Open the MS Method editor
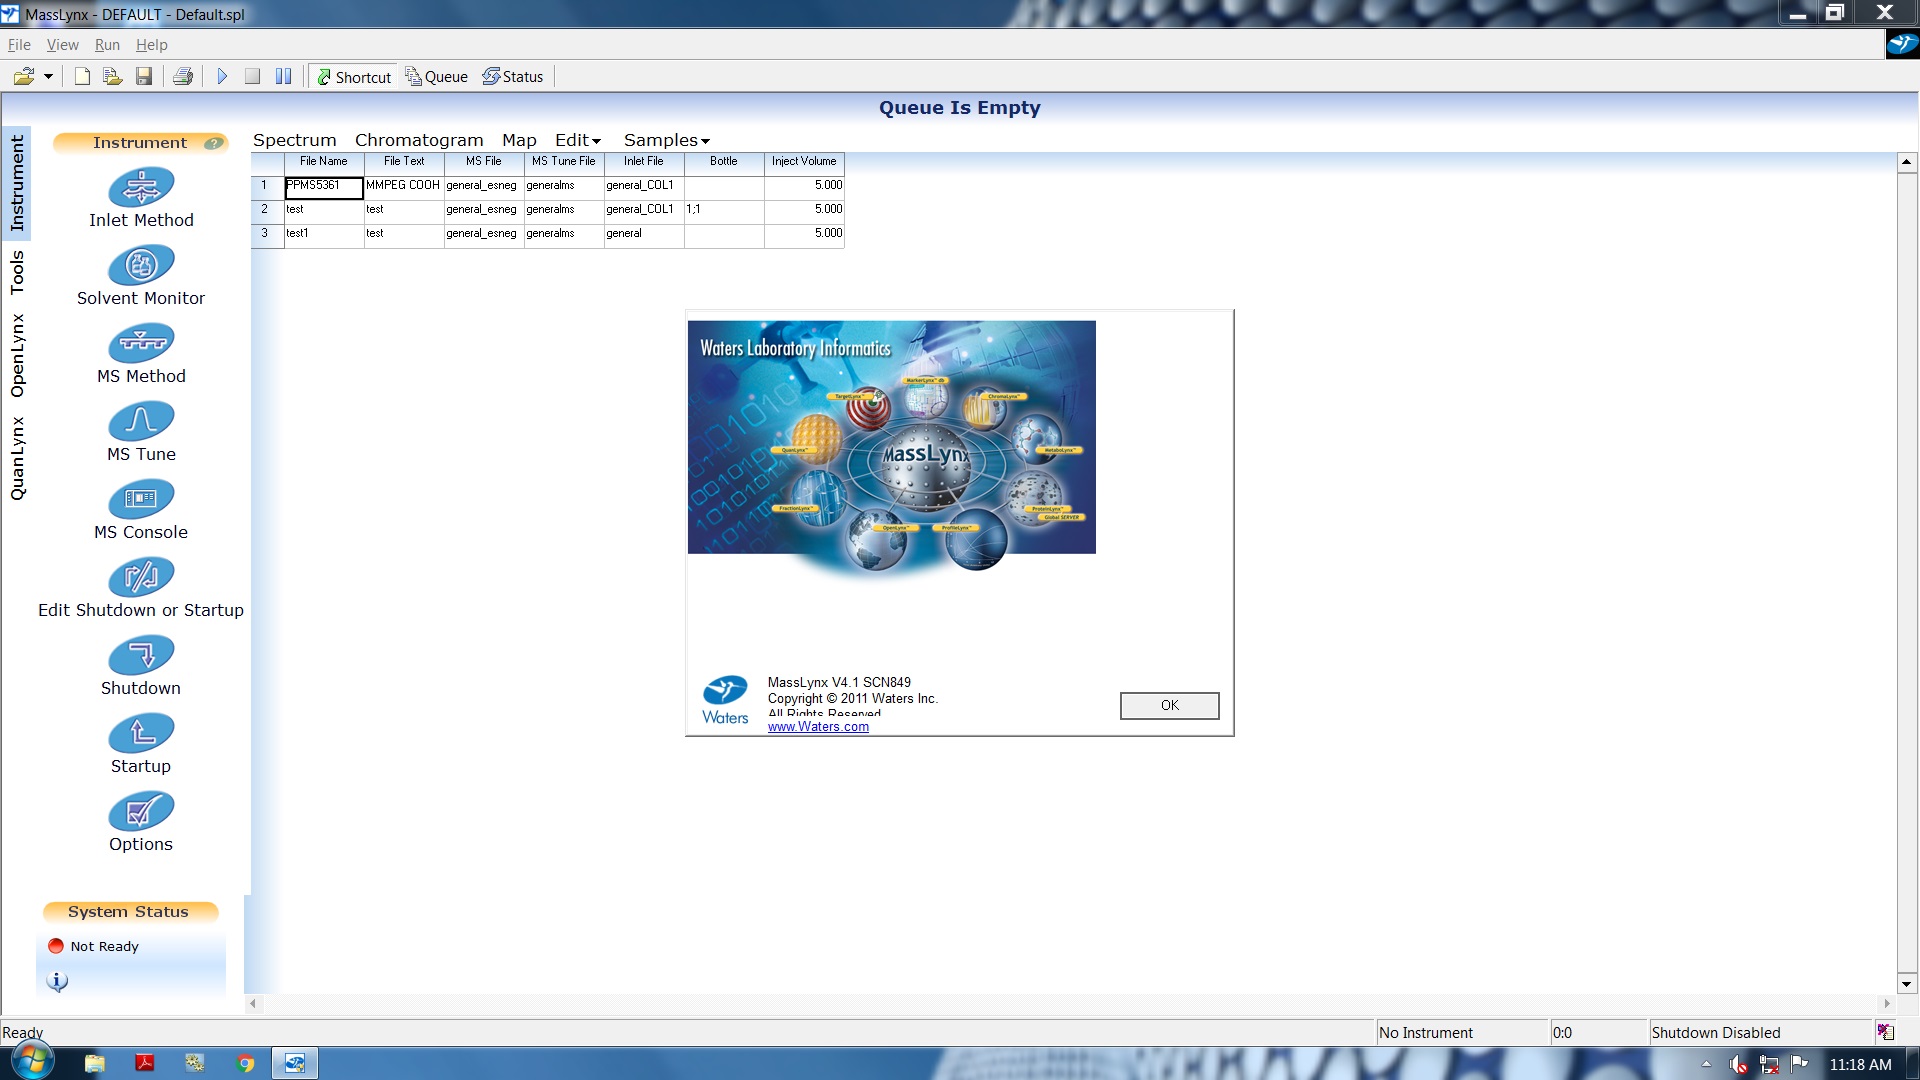 141,343
